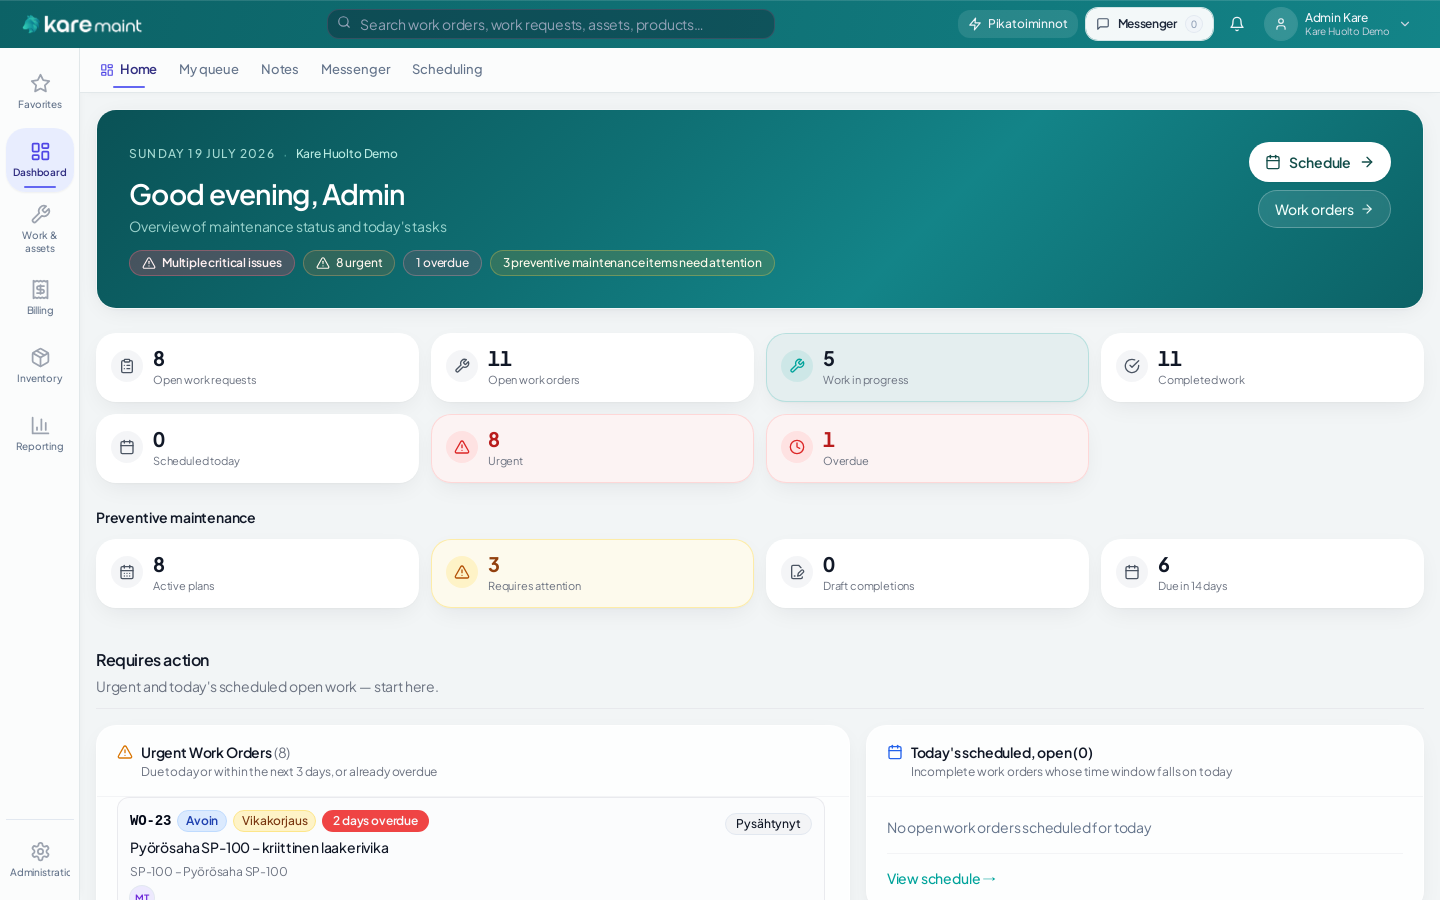This screenshot has width=1440, height=900.
Task: Click the Multiple critical issues chip
Action: 212,263
